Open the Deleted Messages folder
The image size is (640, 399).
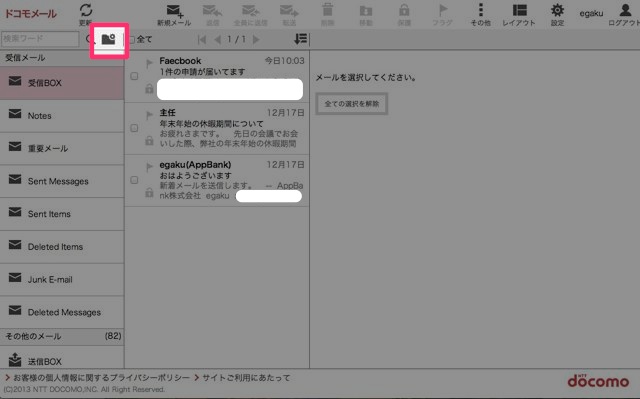62,312
